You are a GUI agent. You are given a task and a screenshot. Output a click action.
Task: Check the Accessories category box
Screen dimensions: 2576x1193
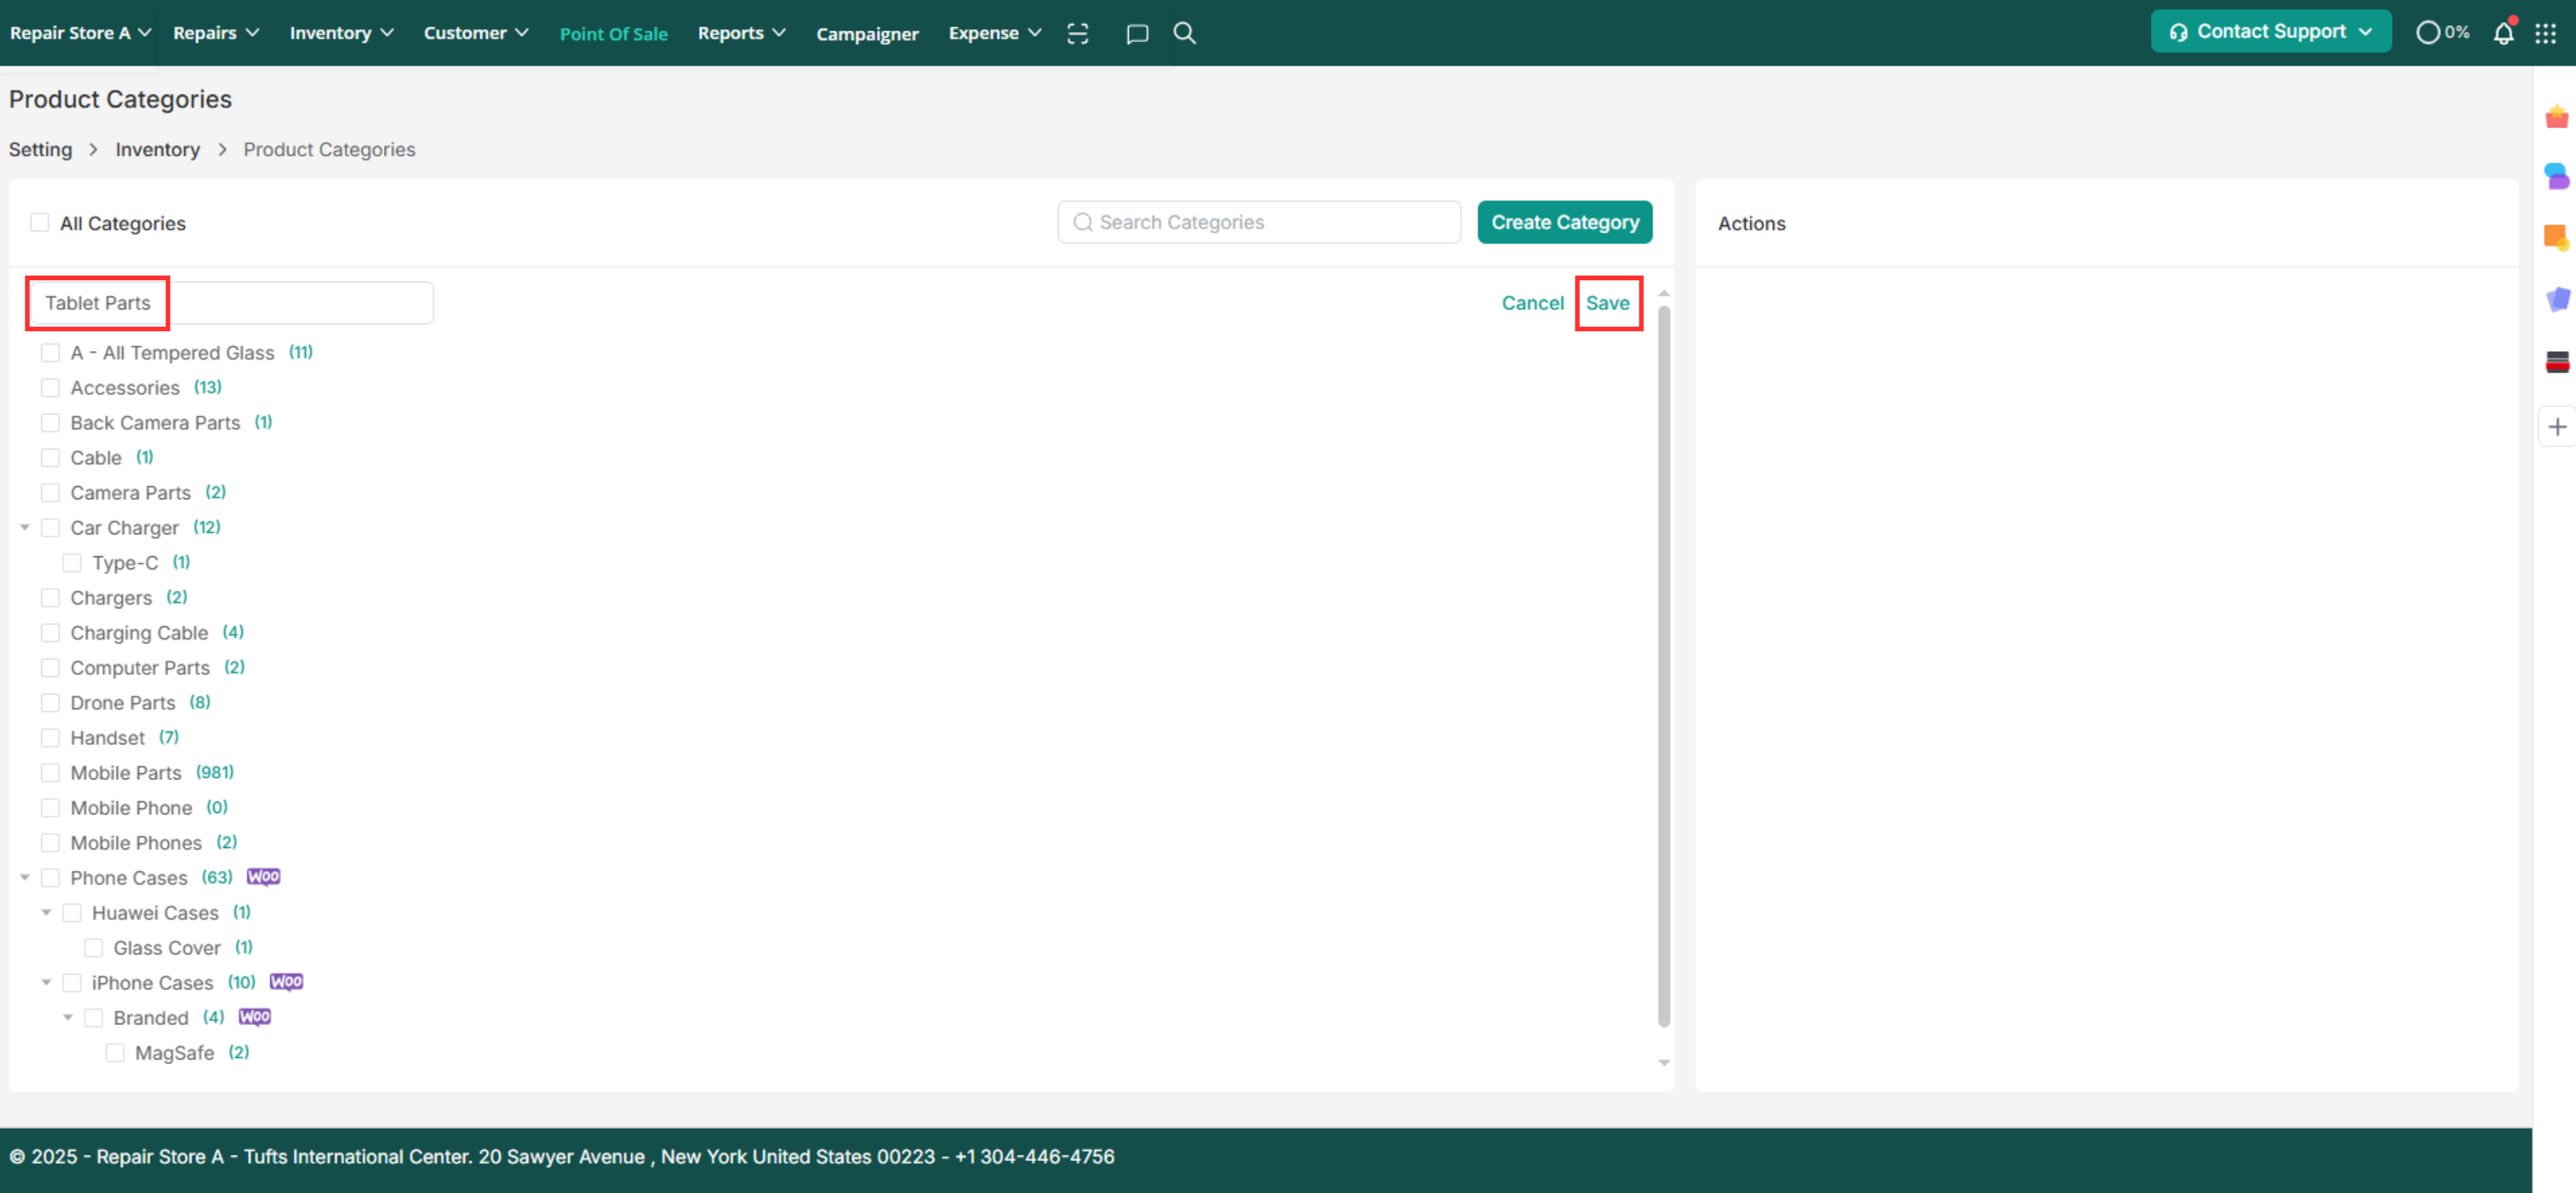(50, 387)
